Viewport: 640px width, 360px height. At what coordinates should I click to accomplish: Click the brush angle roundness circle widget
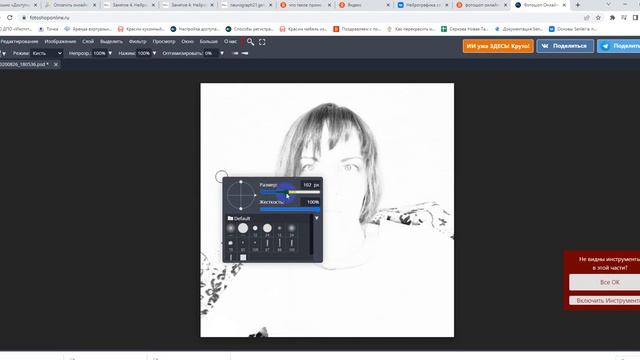(x=241, y=195)
